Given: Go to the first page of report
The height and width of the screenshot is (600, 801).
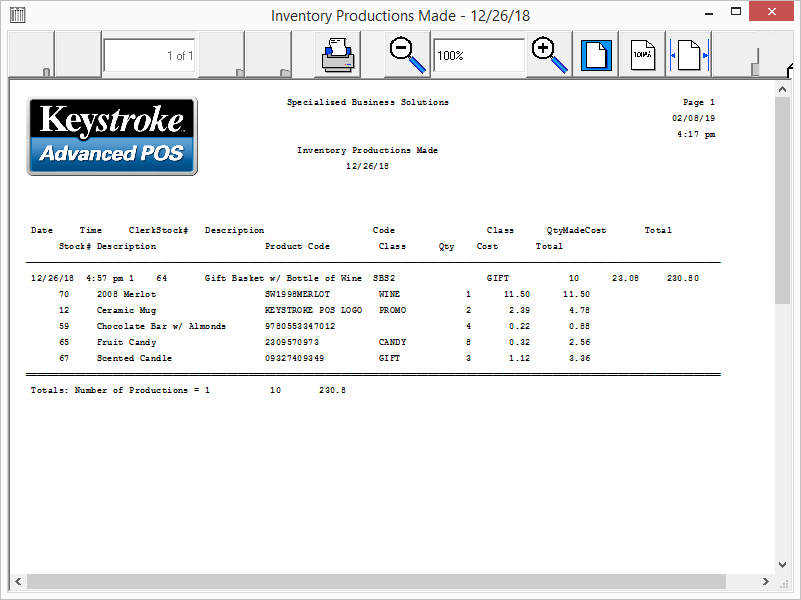Looking at the screenshot, I should coord(30,54).
